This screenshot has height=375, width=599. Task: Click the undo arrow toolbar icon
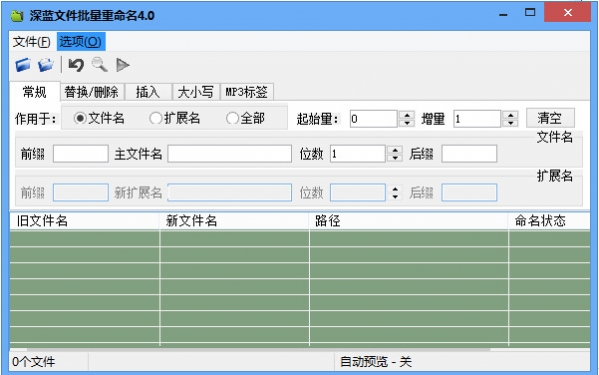coord(76,65)
